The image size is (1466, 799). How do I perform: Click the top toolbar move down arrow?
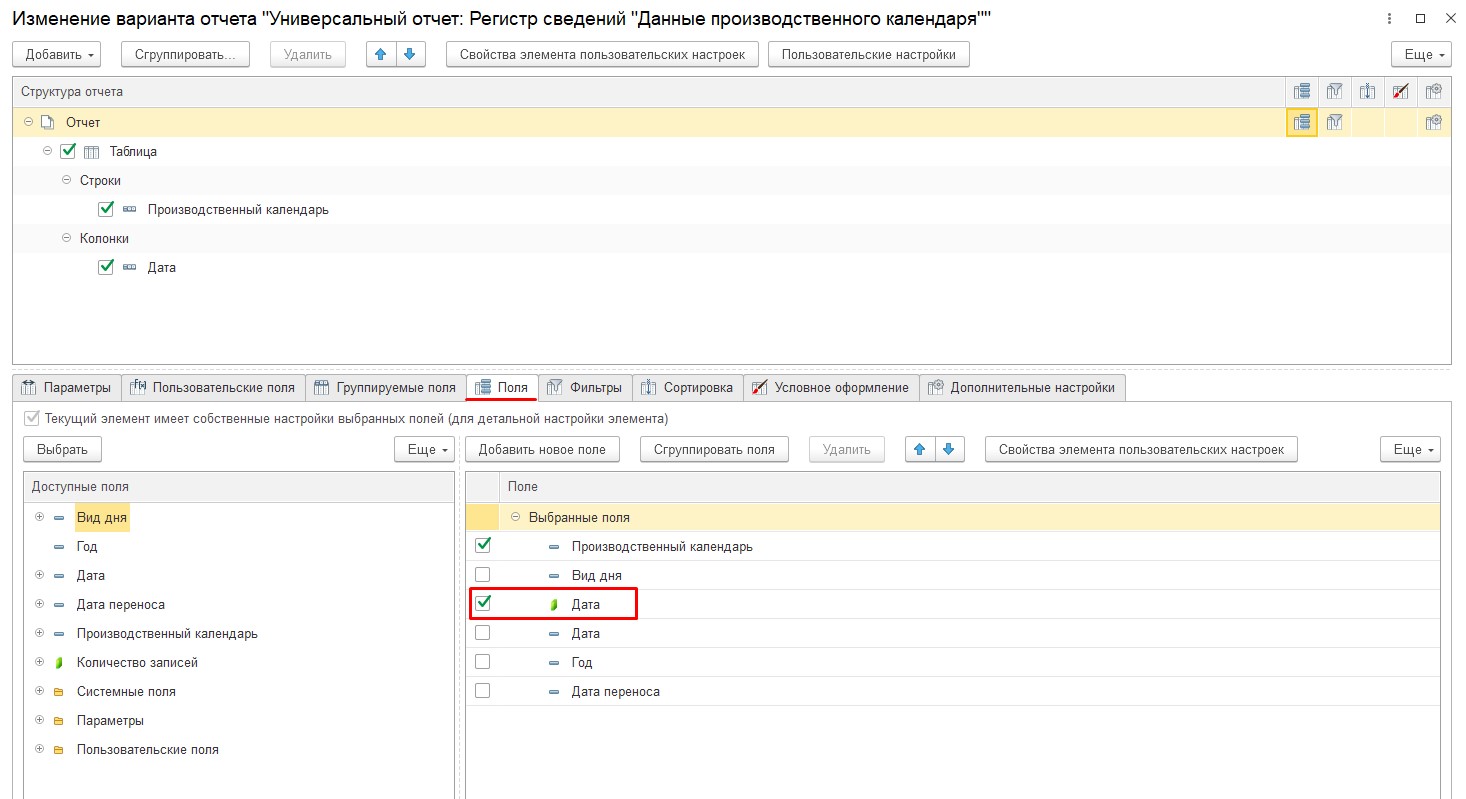410,54
